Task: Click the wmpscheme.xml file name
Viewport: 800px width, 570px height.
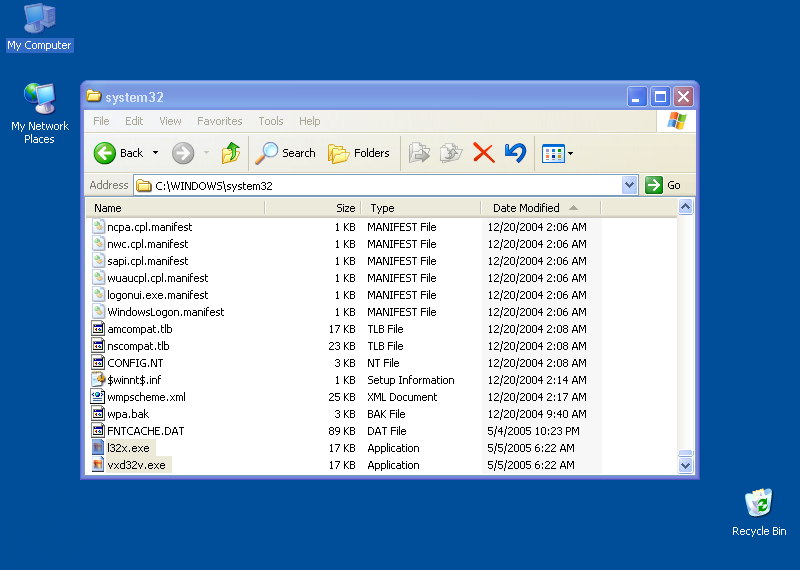Action: [146, 397]
